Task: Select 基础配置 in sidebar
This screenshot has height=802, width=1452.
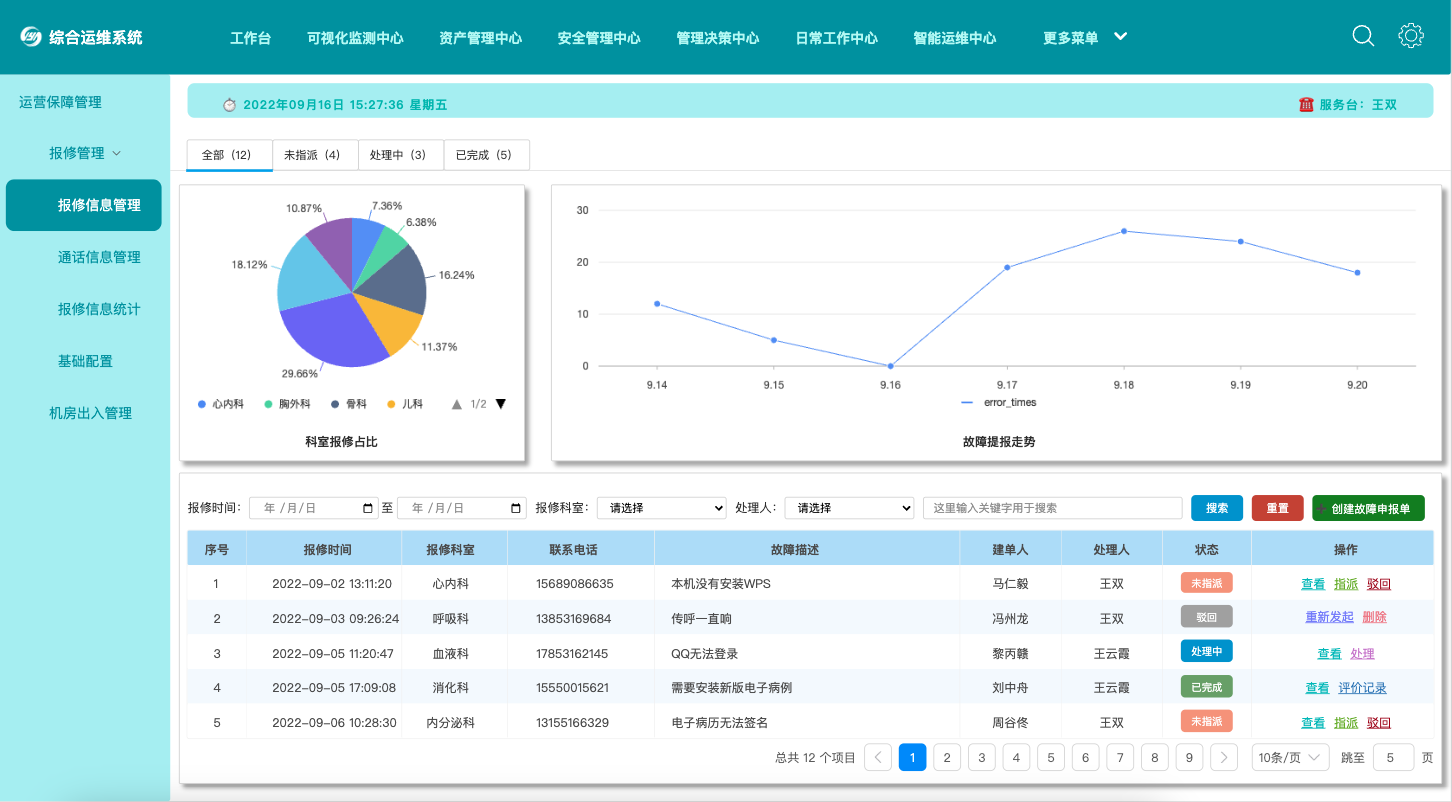Action: [85, 361]
